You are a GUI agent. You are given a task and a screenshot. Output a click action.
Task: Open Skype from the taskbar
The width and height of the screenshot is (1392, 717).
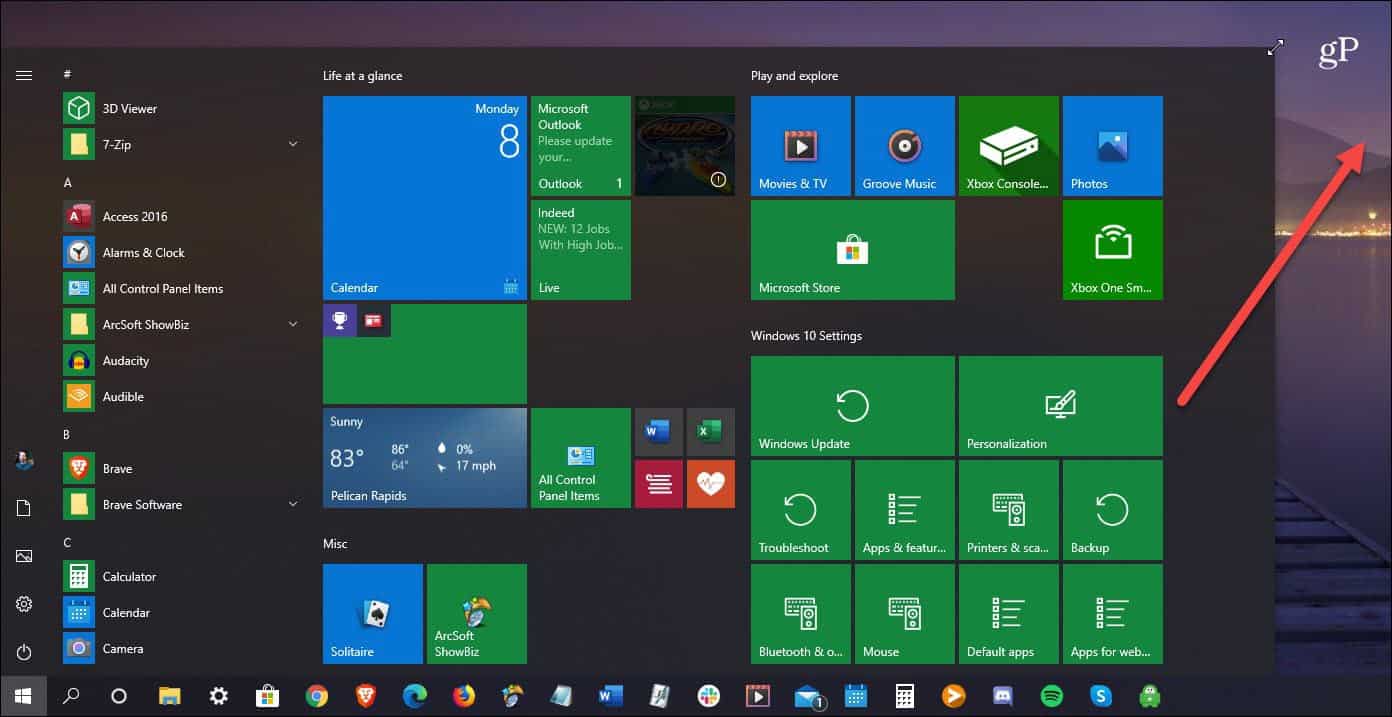point(1101,696)
